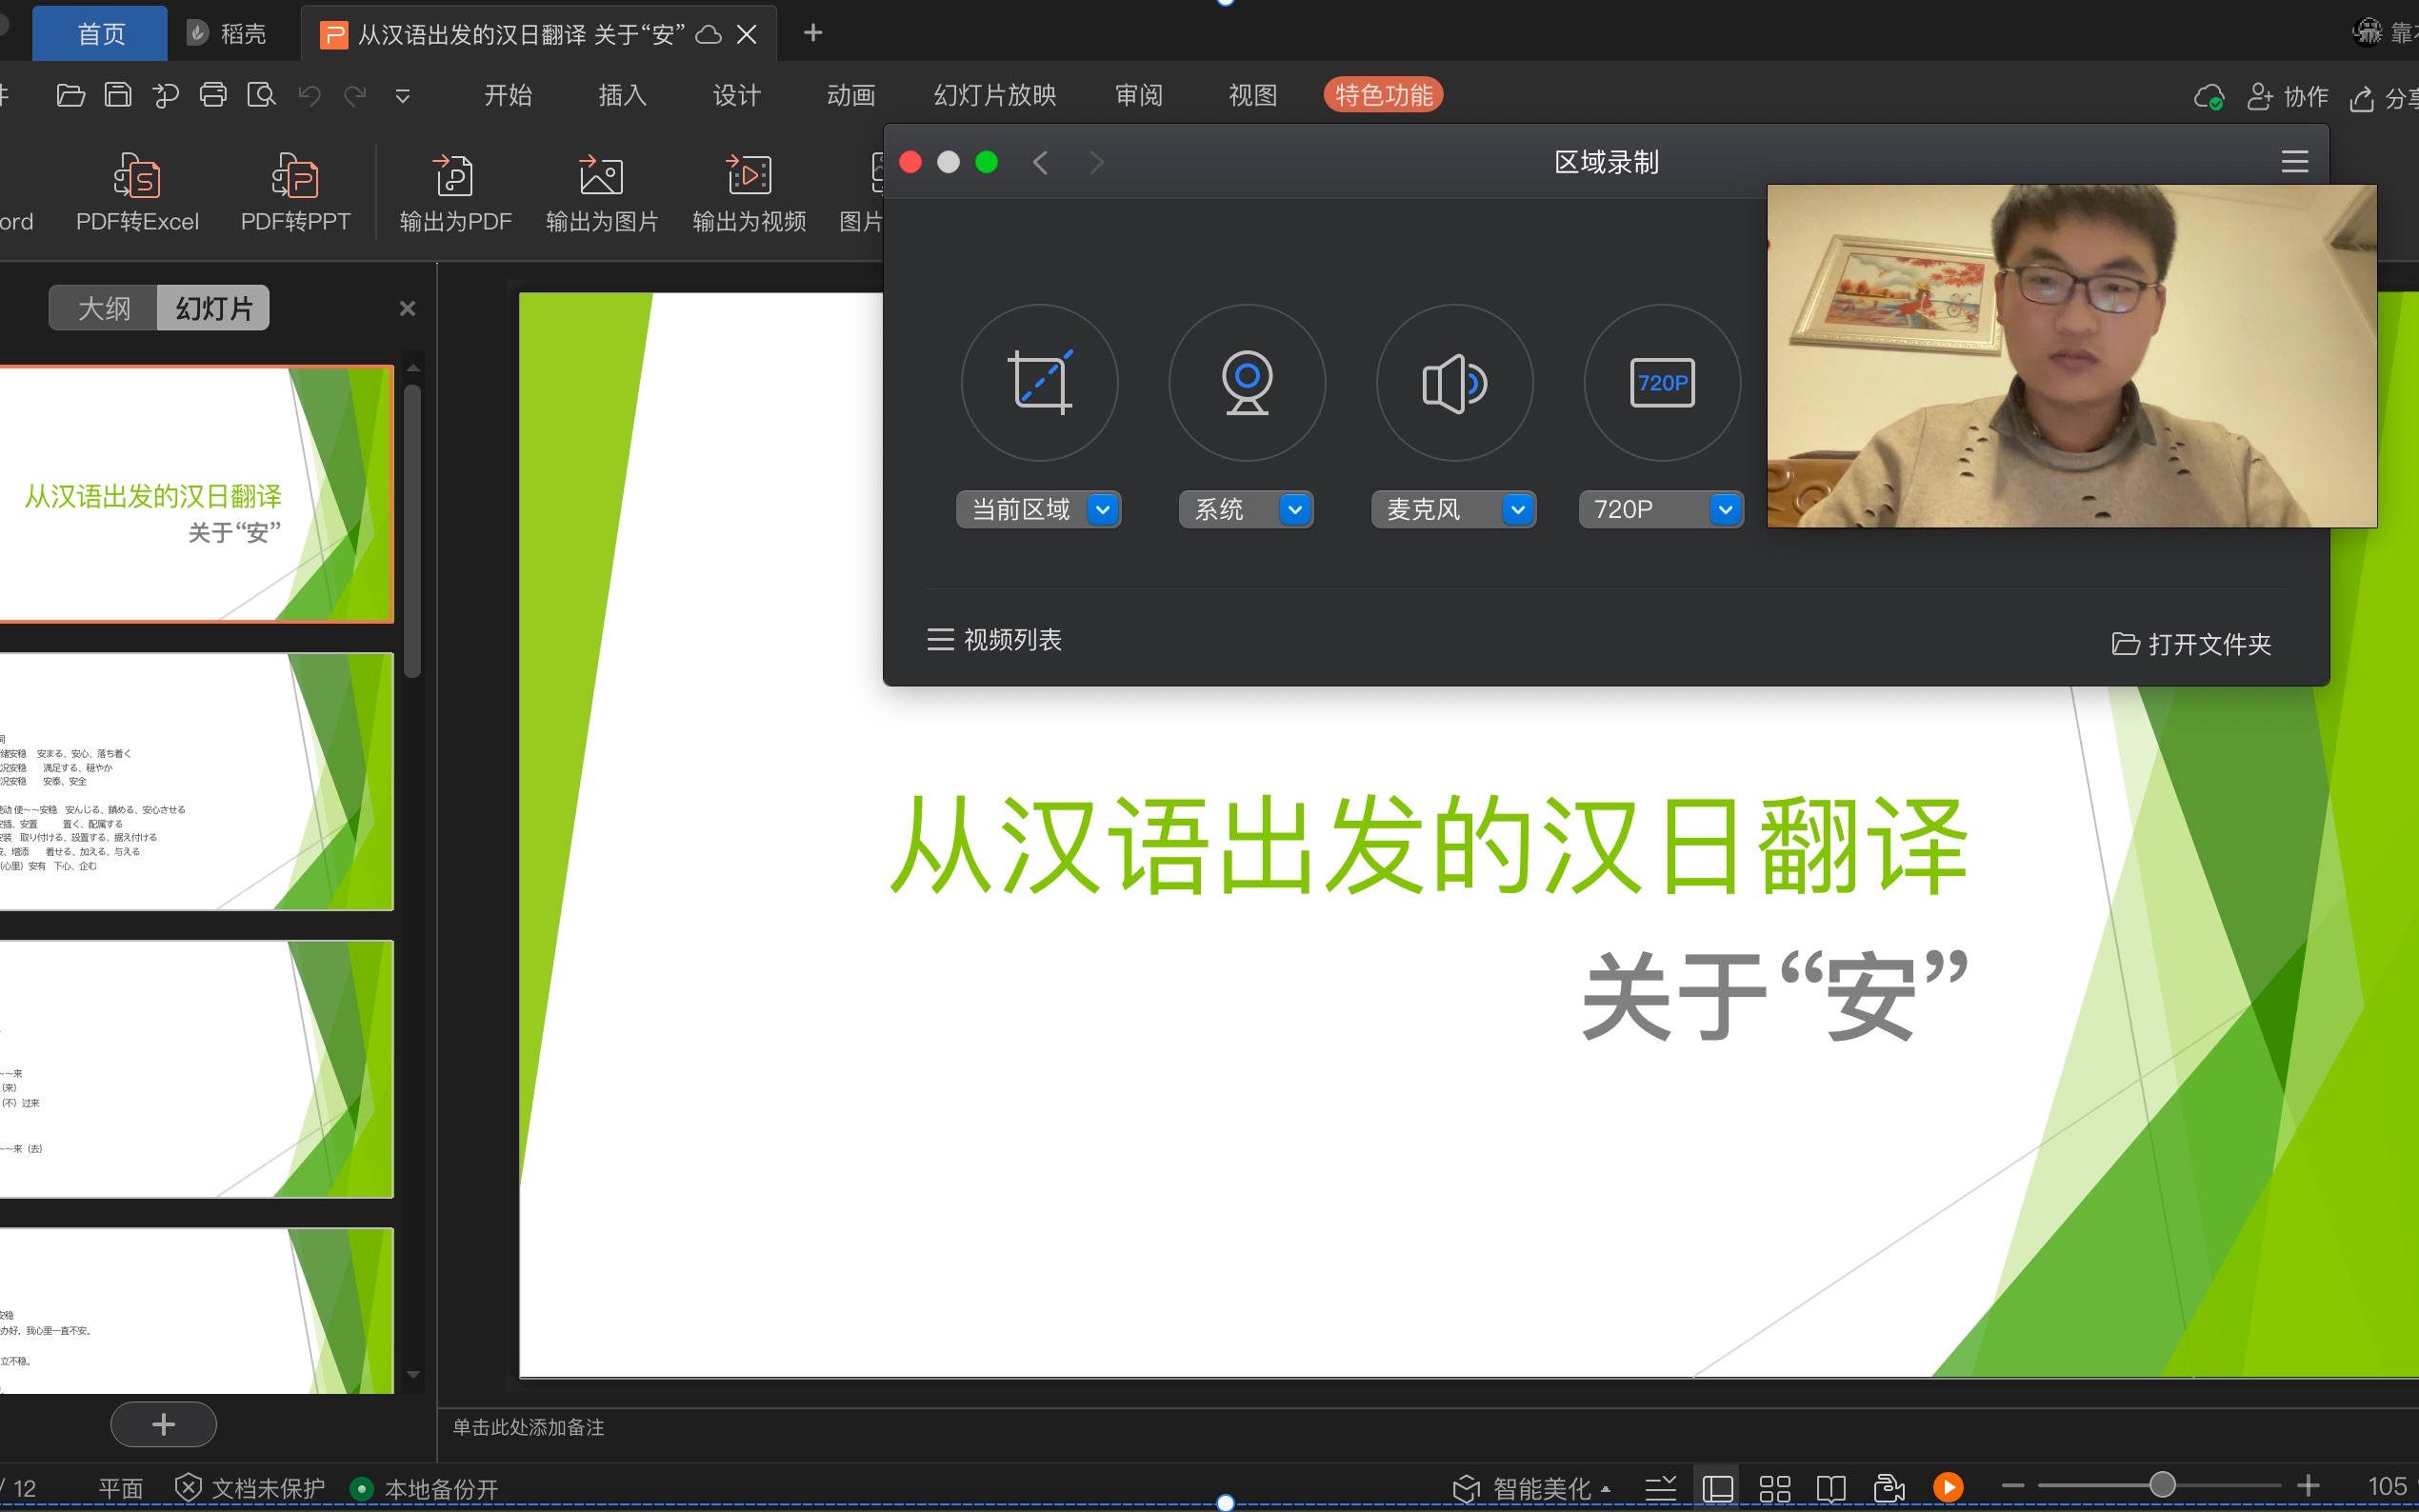Click 输出为图片 tool
Image resolution: width=2419 pixels, height=1512 pixels.
pos(602,193)
